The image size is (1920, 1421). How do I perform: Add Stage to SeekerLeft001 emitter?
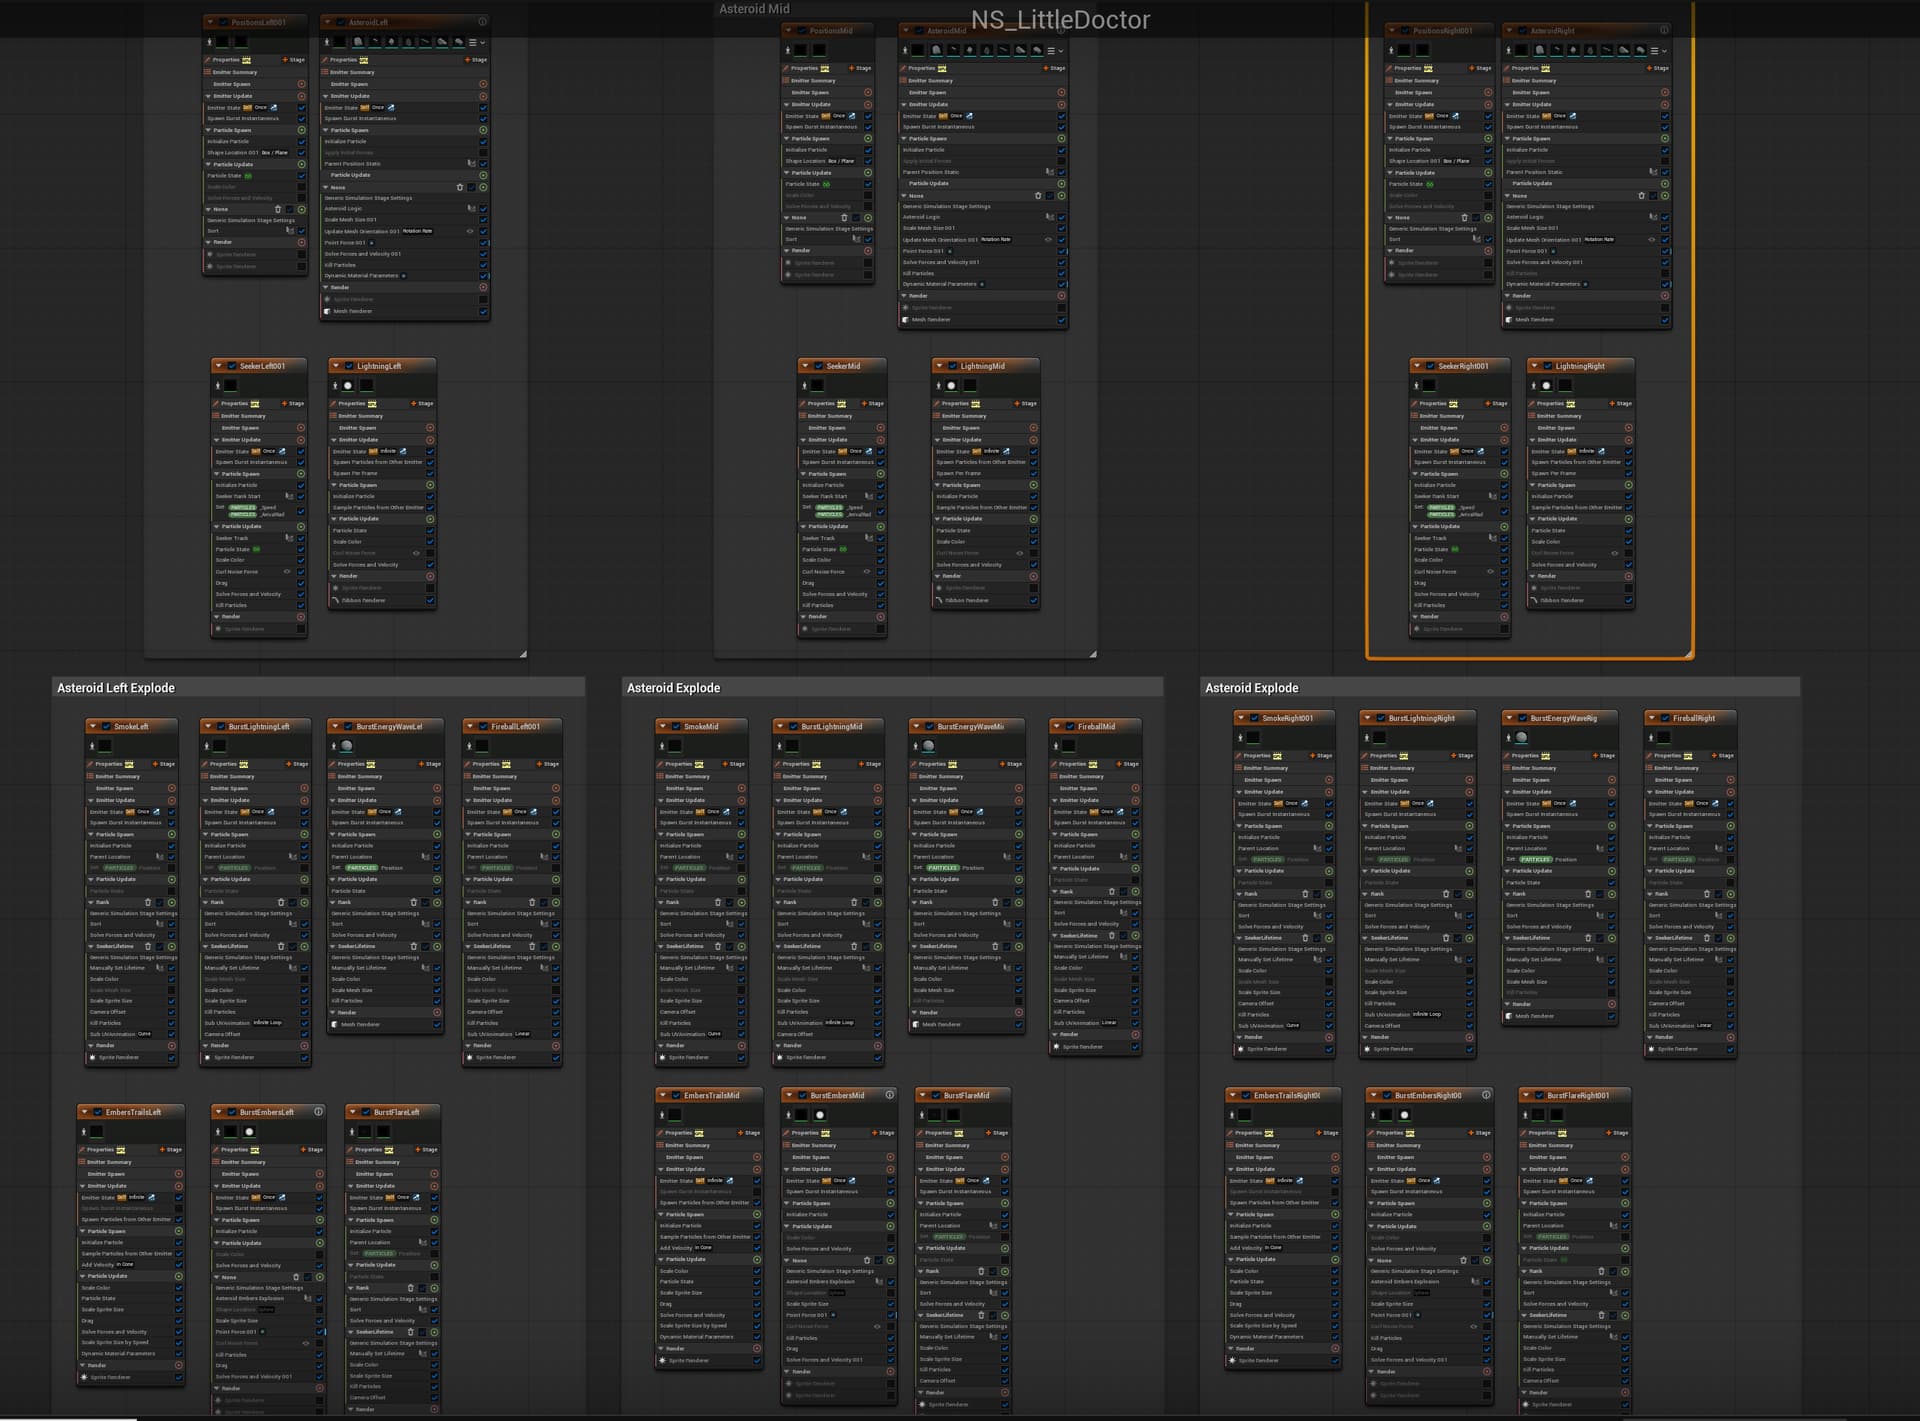pos(292,404)
